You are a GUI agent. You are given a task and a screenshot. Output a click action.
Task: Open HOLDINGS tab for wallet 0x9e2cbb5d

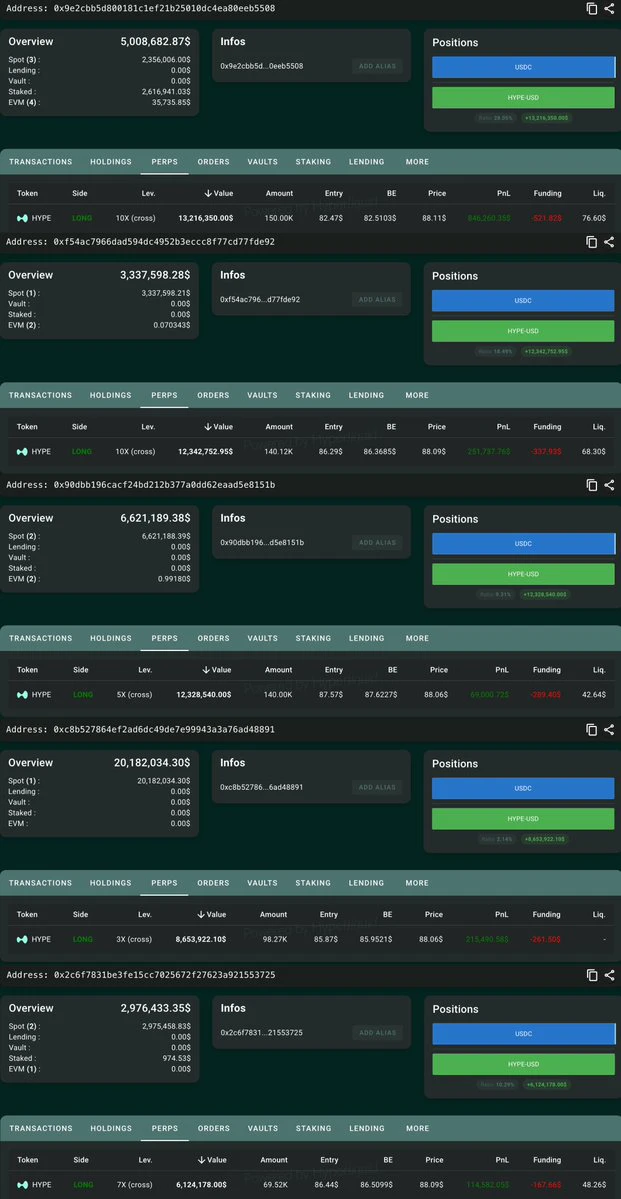111,162
